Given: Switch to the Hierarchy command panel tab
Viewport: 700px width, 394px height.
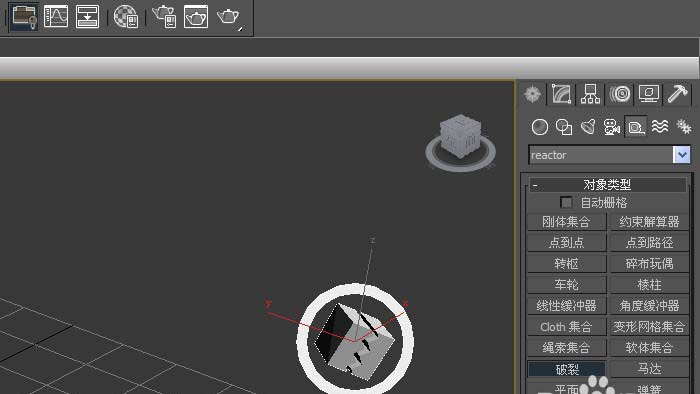Looking at the screenshot, I should pyautogui.click(x=591, y=94).
